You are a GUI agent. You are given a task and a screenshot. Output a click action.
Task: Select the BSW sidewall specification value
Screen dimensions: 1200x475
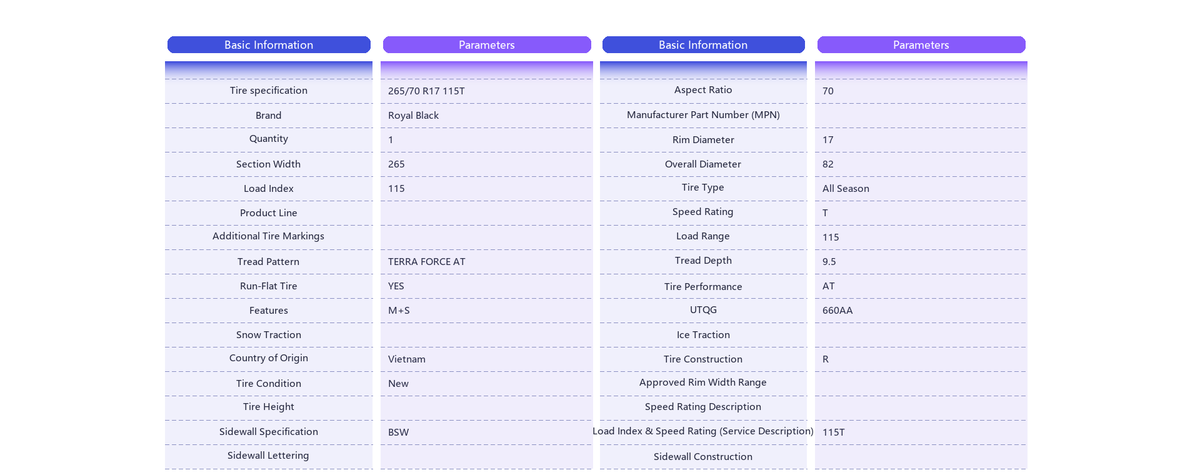tap(398, 433)
